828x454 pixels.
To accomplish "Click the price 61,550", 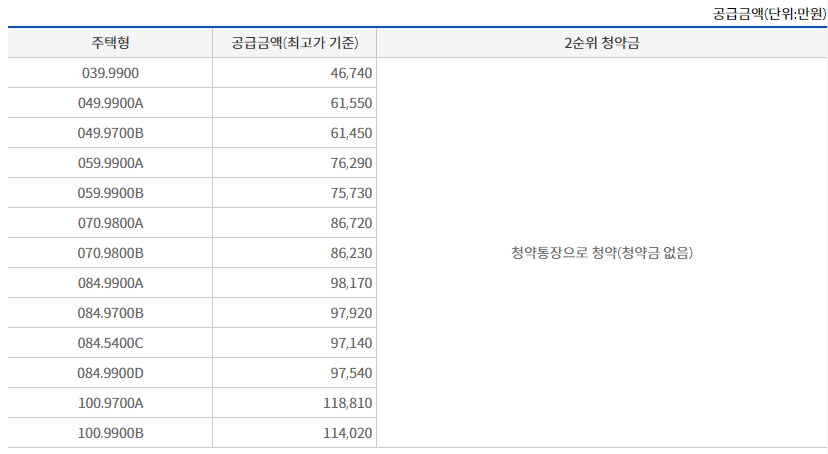I will point(351,103).
